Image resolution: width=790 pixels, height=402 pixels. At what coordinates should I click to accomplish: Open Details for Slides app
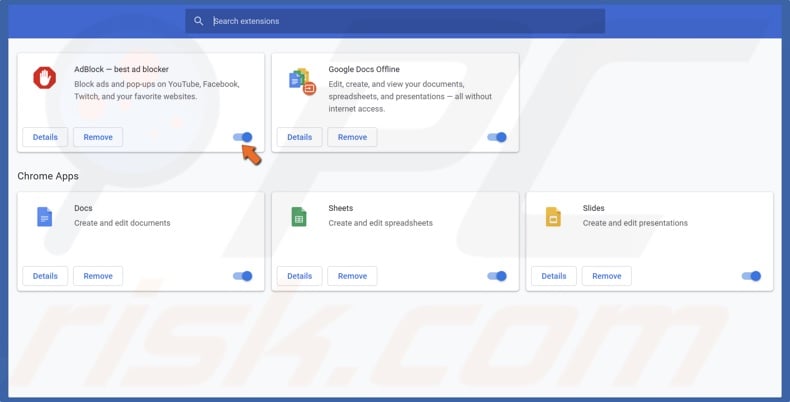click(554, 276)
